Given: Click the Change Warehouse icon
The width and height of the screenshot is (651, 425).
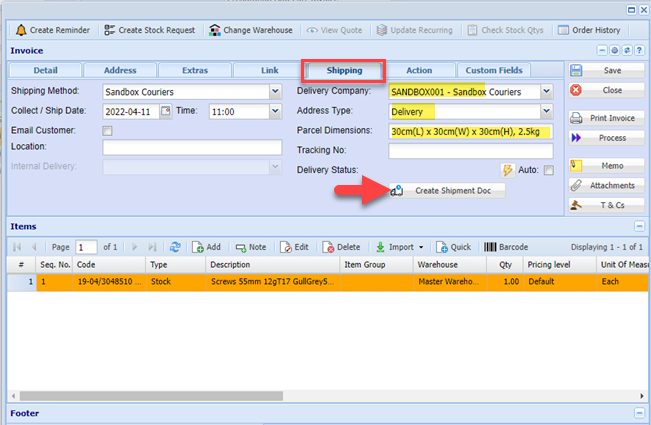Looking at the screenshot, I should (215, 30).
